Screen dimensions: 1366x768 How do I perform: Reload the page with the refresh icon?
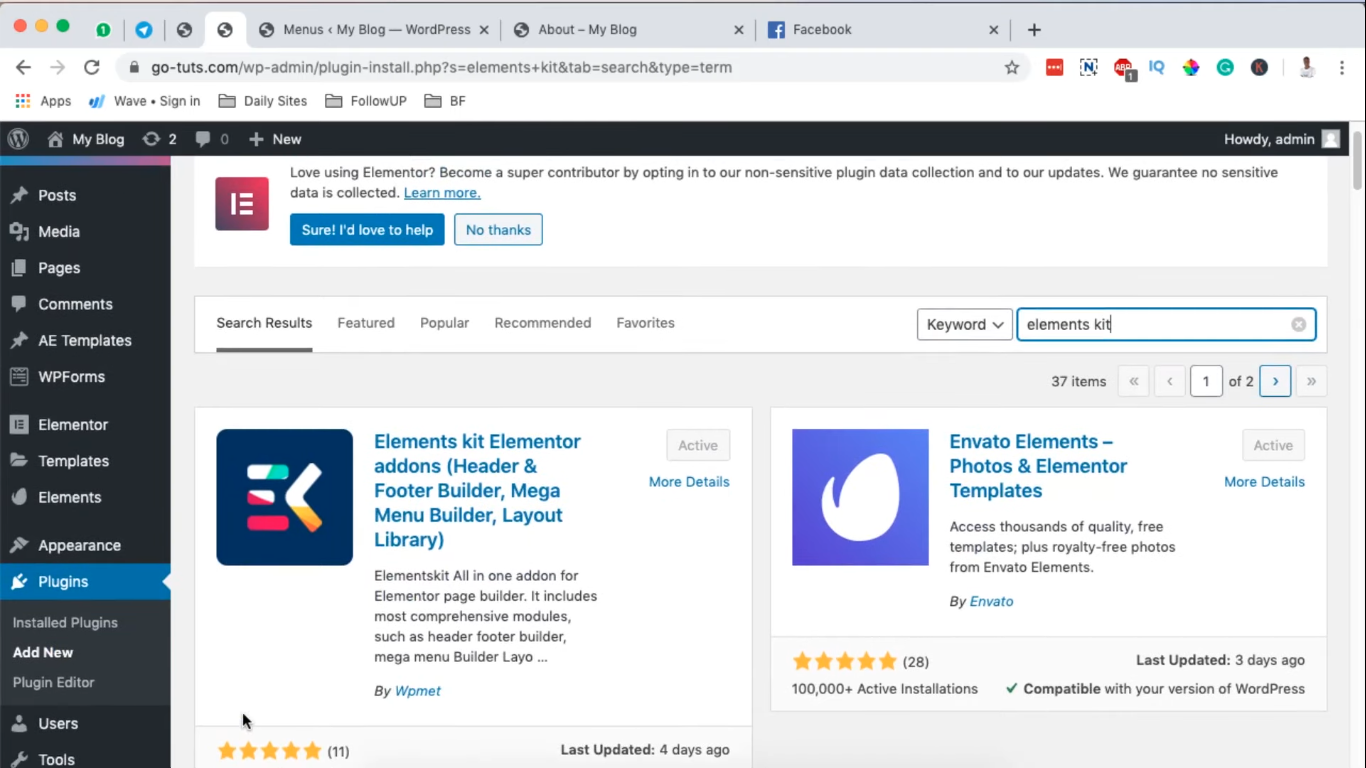point(92,67)
